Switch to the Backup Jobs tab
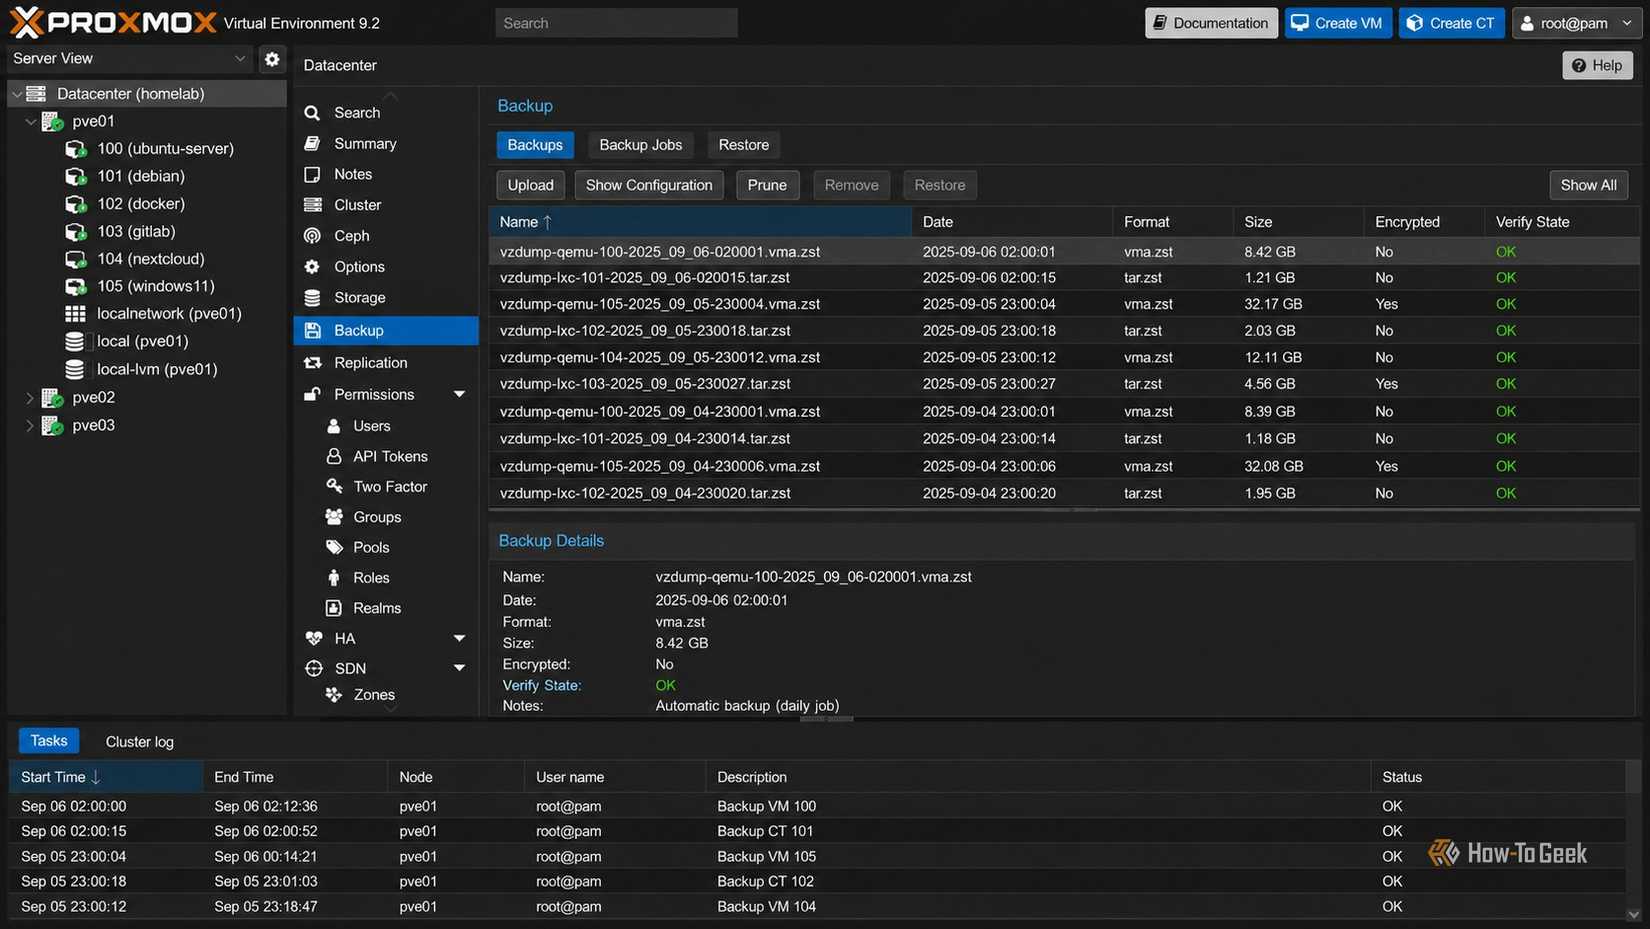 641,145
